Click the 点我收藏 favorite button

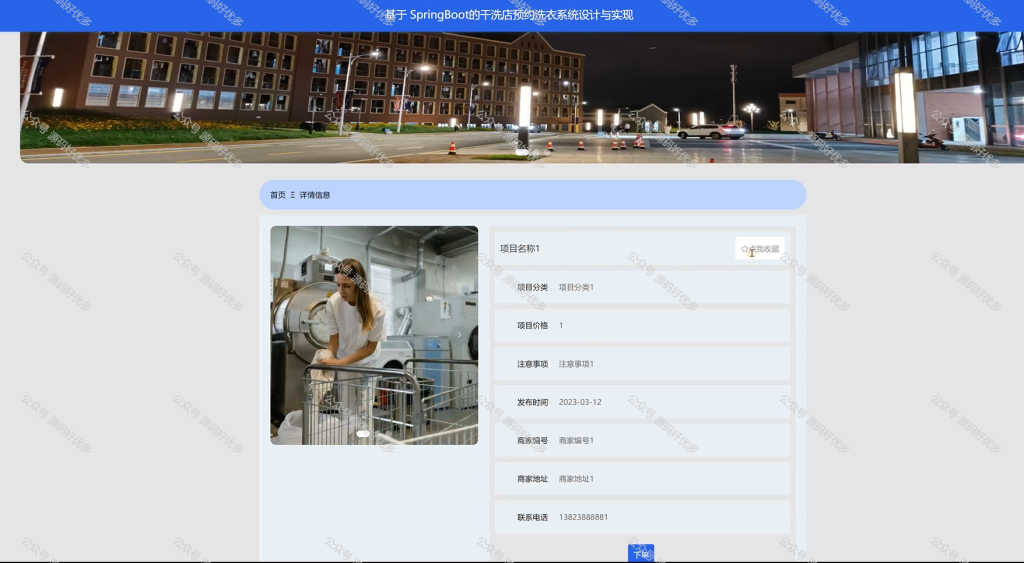point(760,248)
